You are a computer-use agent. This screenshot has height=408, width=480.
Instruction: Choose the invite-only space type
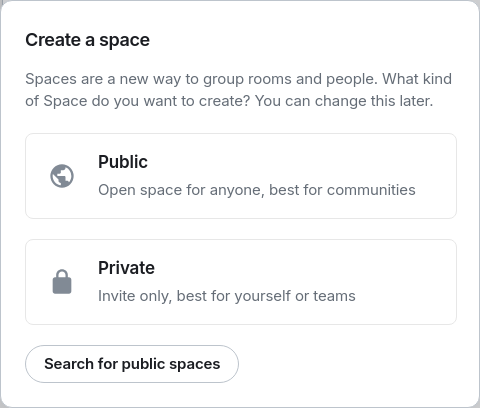241,282
